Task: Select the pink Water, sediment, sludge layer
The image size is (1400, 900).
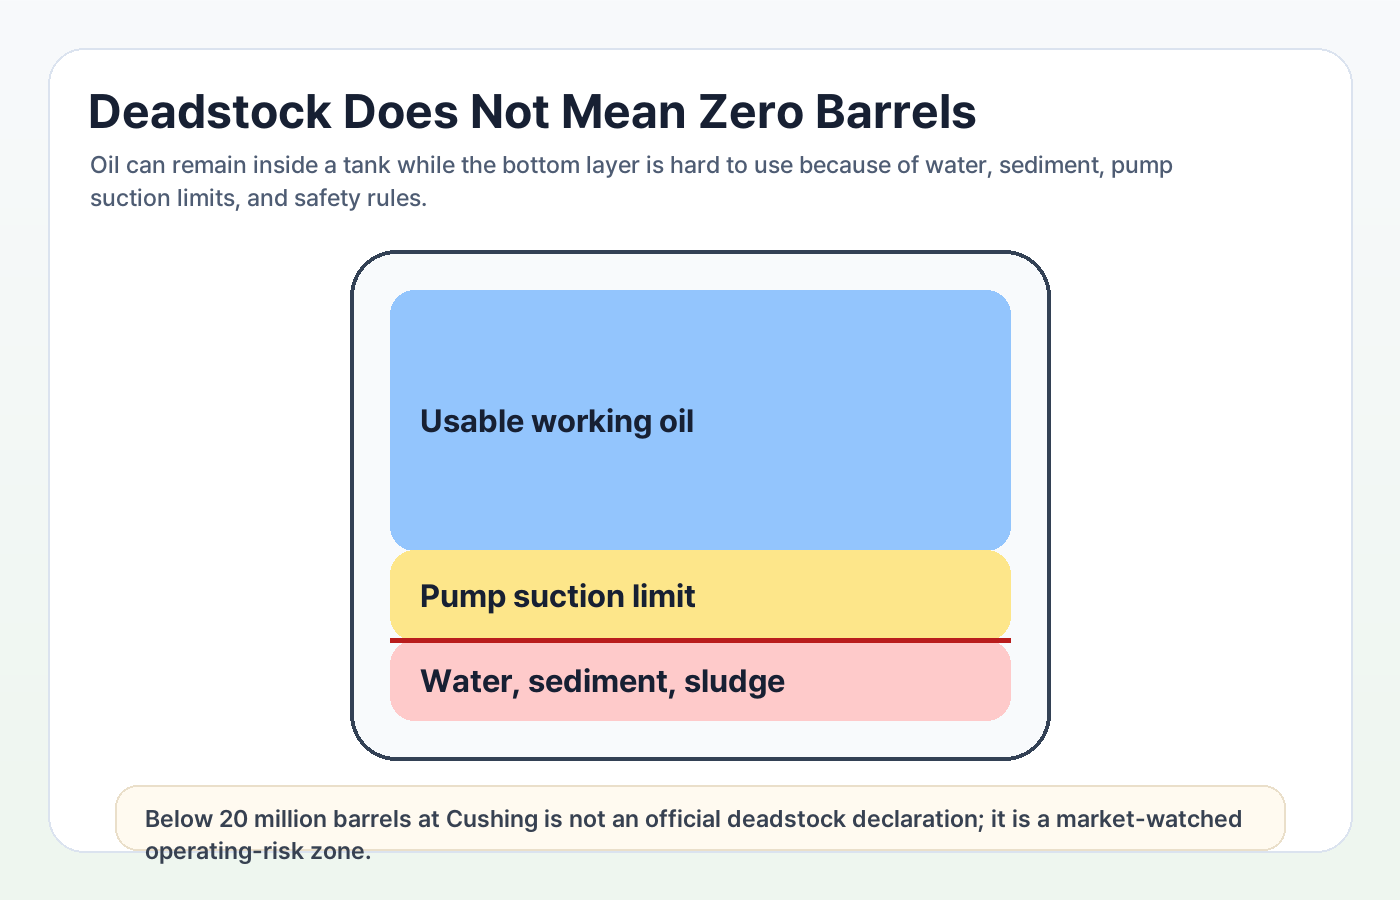Action: click(700, 681)
